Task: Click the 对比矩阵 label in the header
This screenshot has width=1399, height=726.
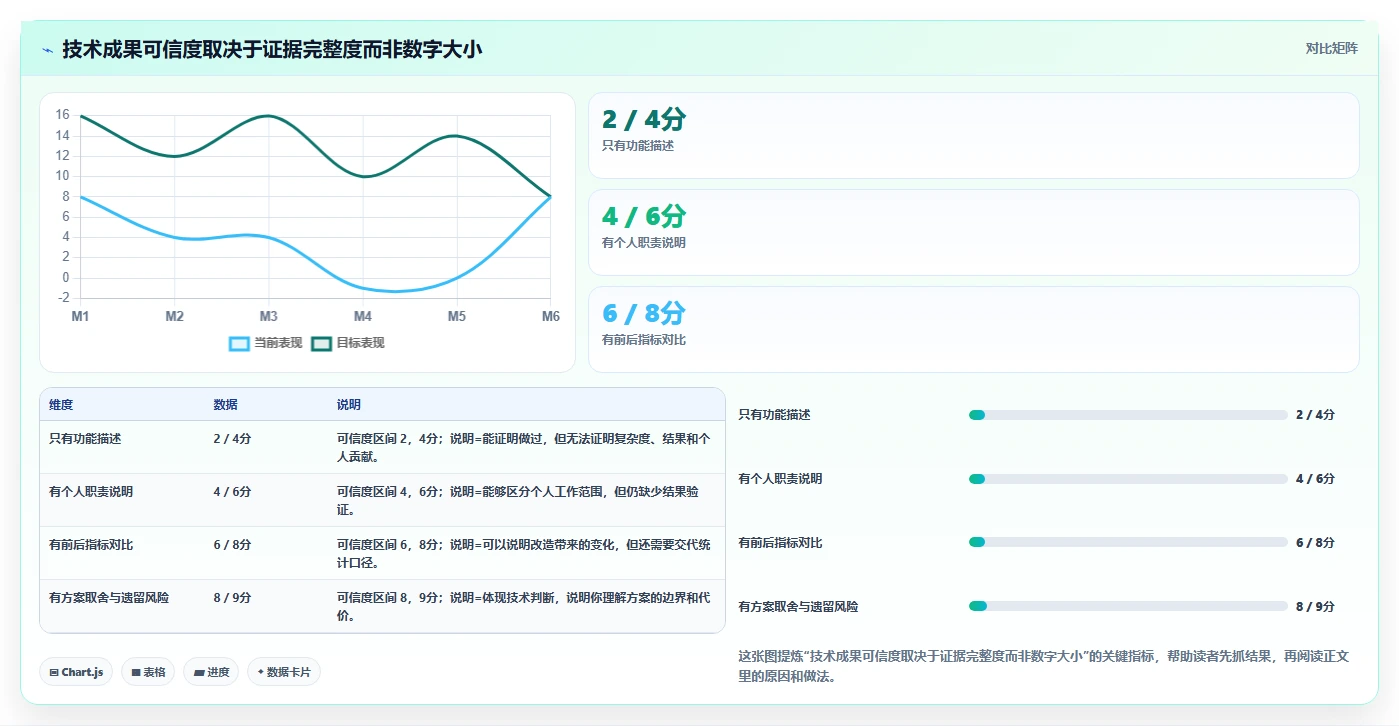Action: click(x=1331, y=48)
